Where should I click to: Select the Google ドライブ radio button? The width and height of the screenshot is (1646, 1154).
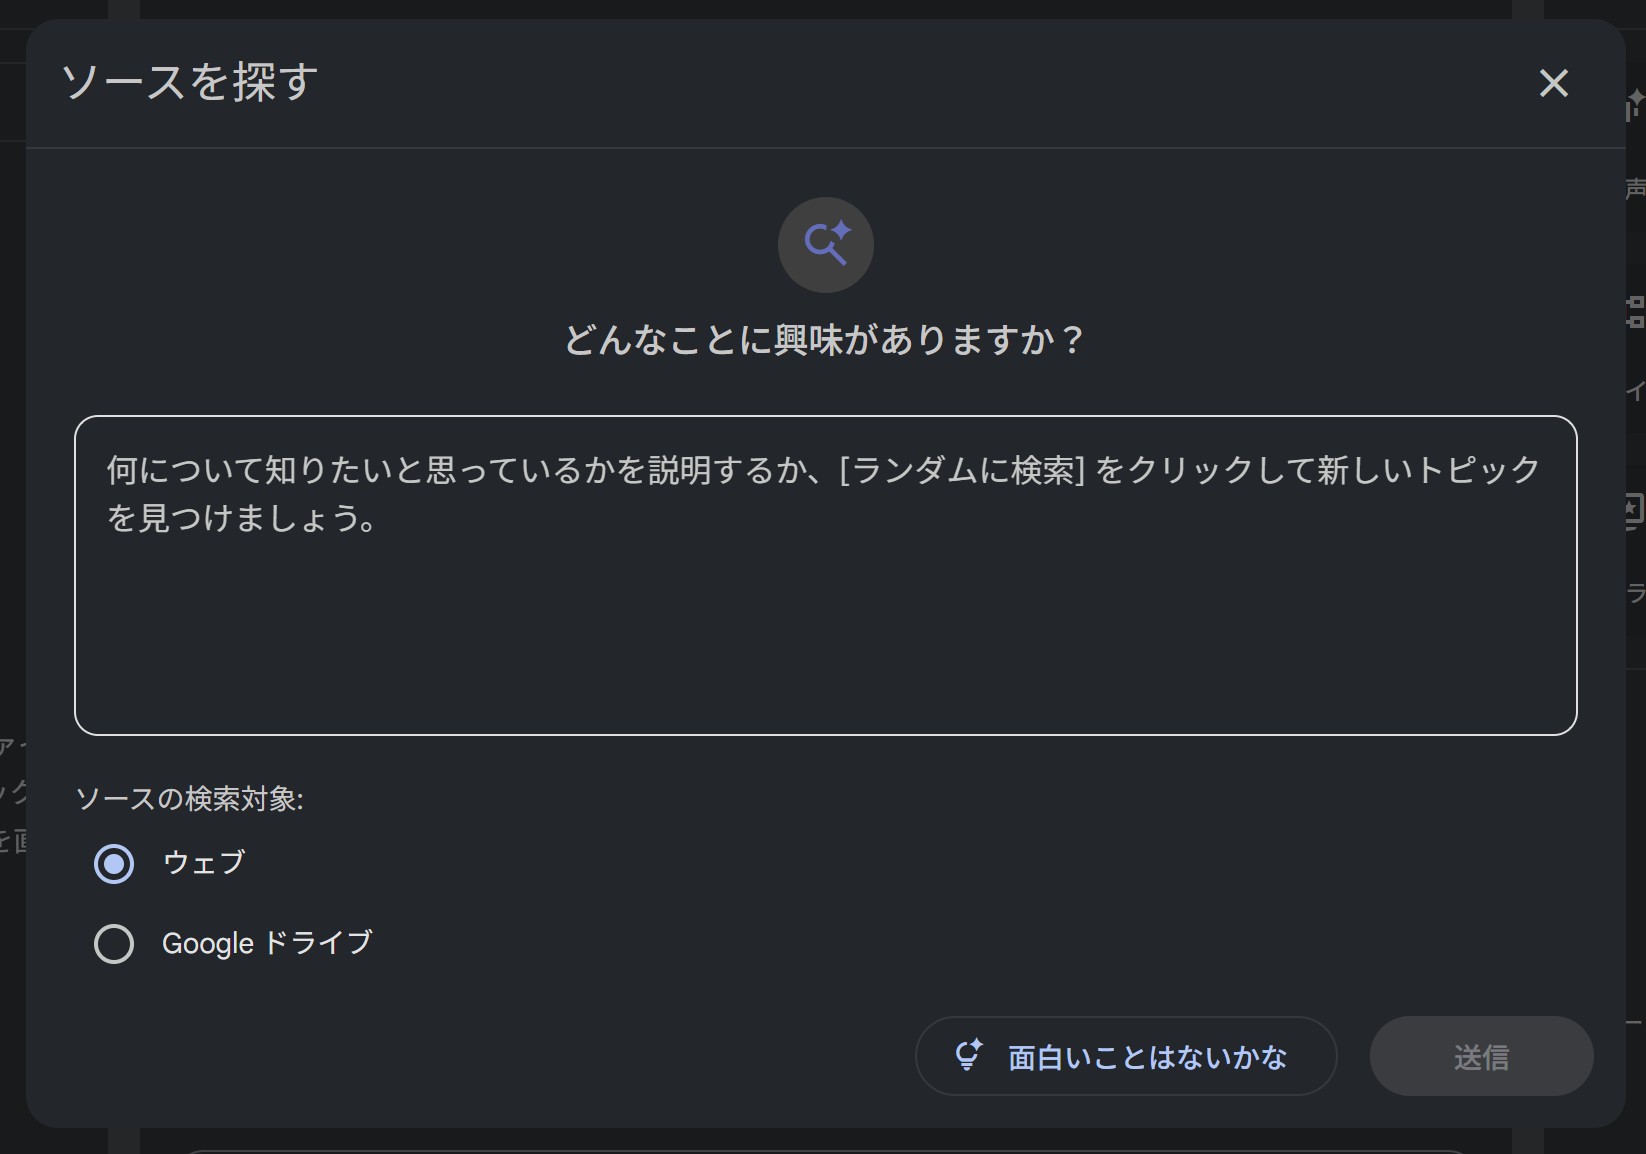(x=114, y=943)
